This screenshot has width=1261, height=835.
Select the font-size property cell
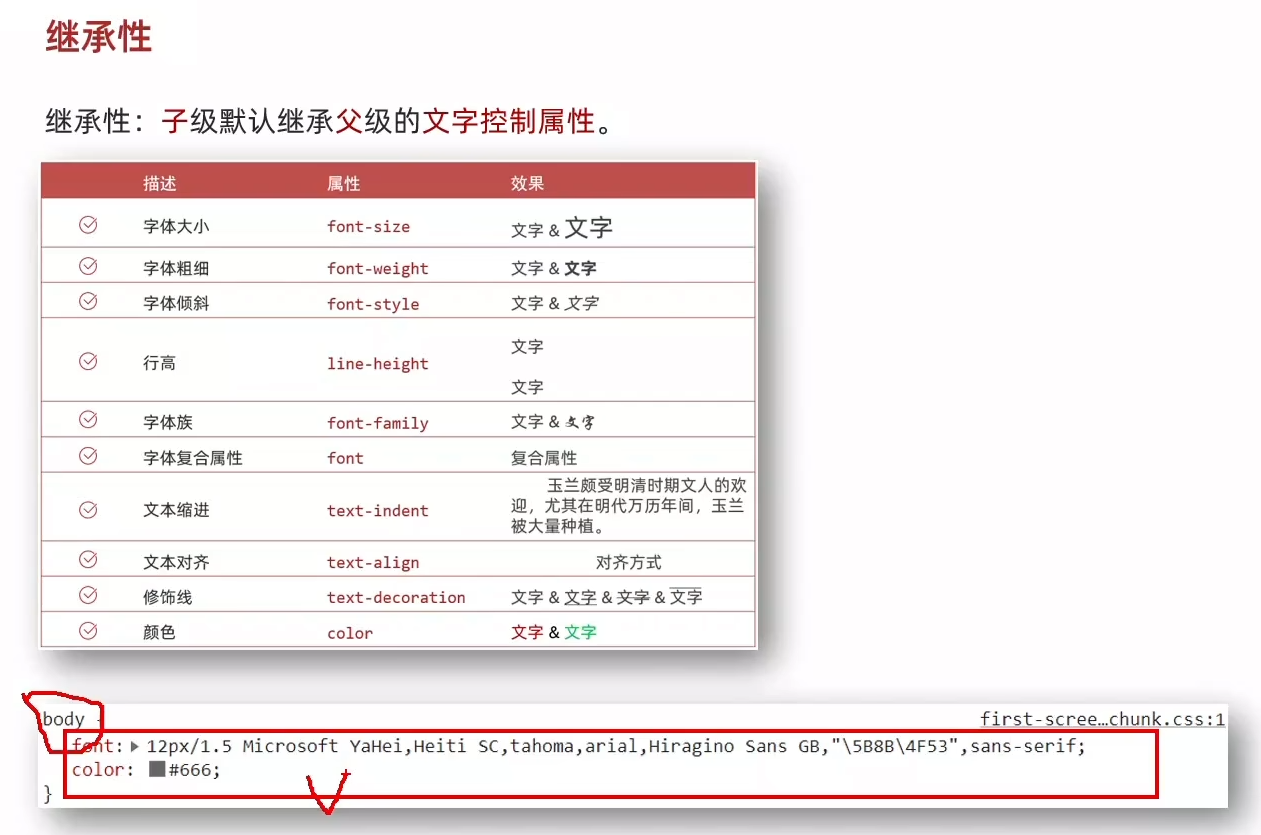368,226
